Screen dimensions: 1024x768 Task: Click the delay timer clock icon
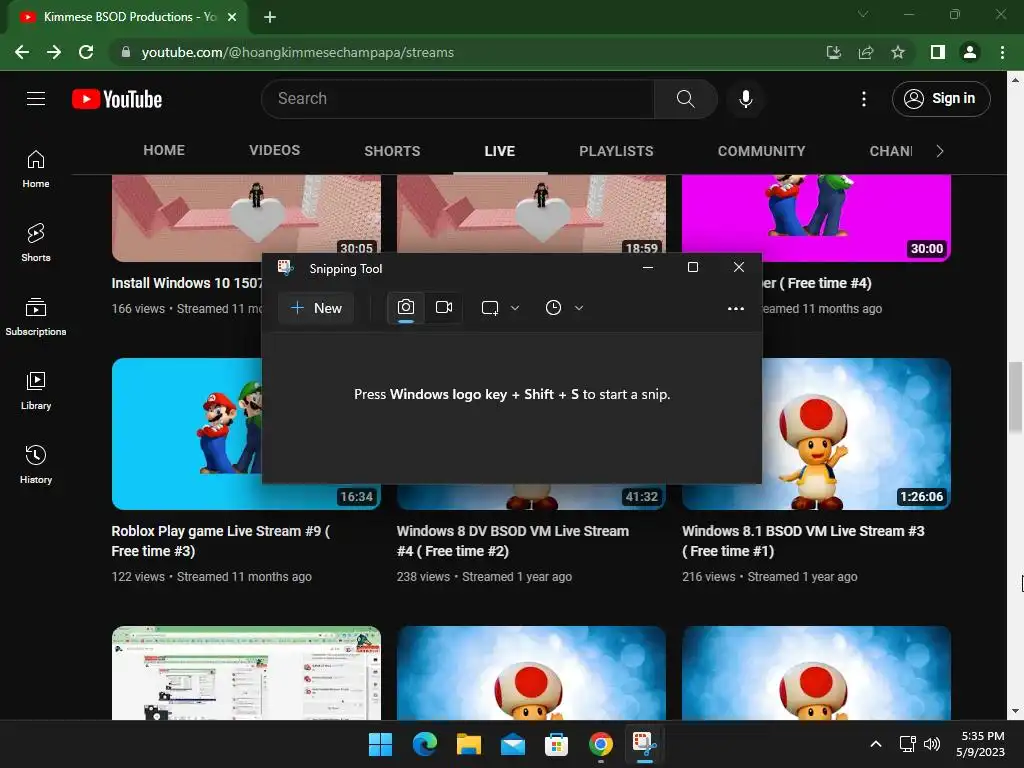(553, 308)
